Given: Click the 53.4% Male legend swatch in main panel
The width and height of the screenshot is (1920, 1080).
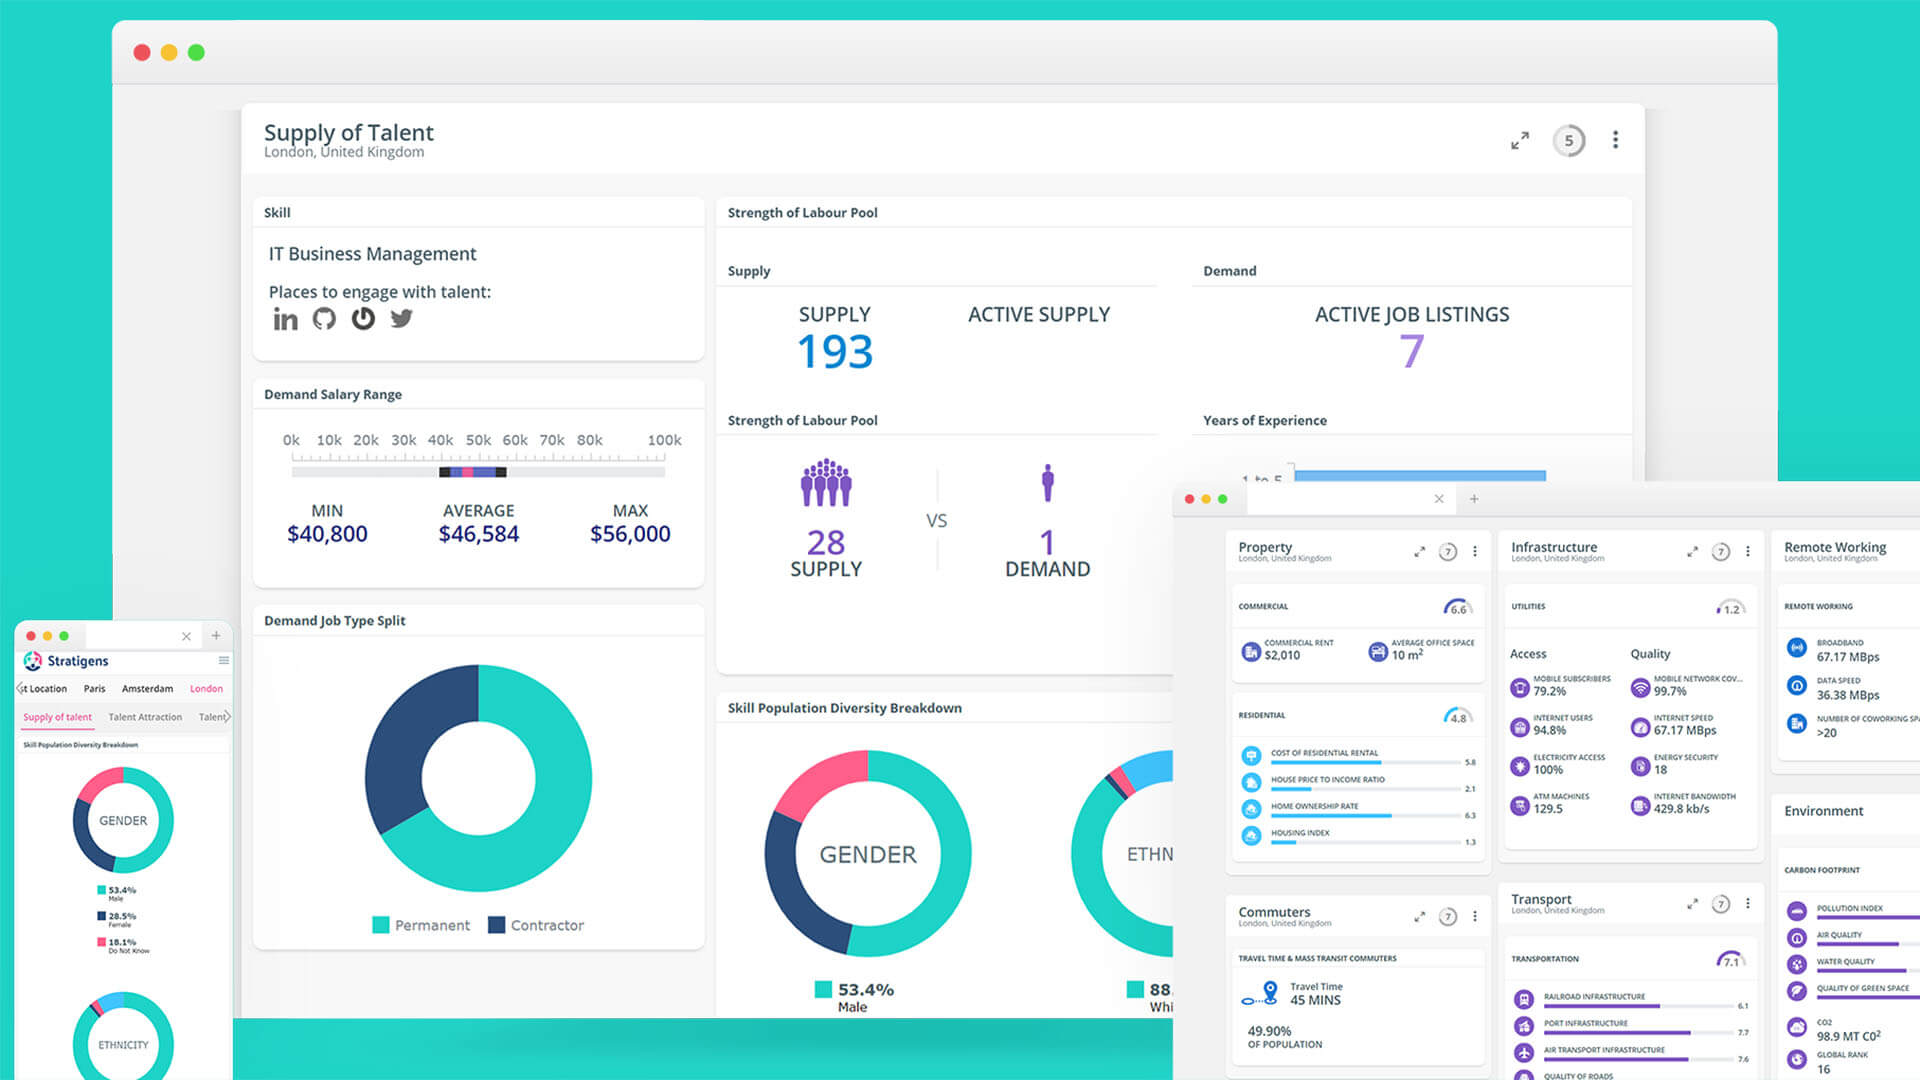Looking at the screenshot, I should [823, 989].
